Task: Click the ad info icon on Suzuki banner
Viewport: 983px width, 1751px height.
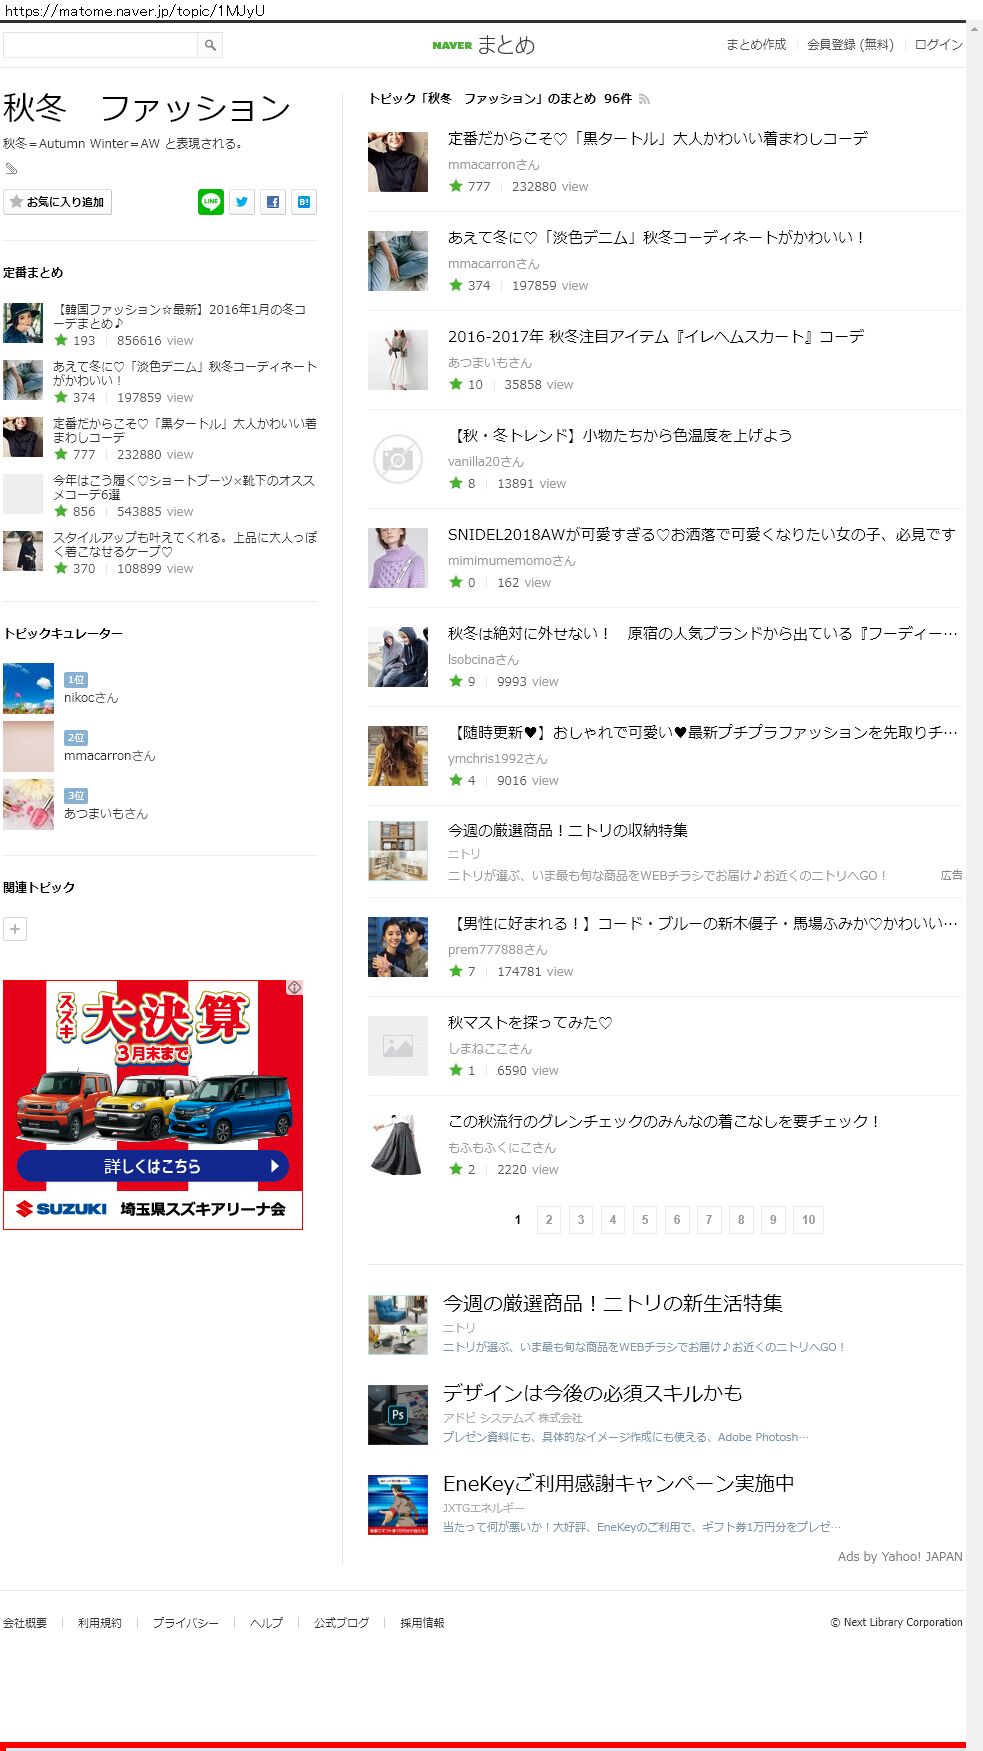Action: pos(295,987)
